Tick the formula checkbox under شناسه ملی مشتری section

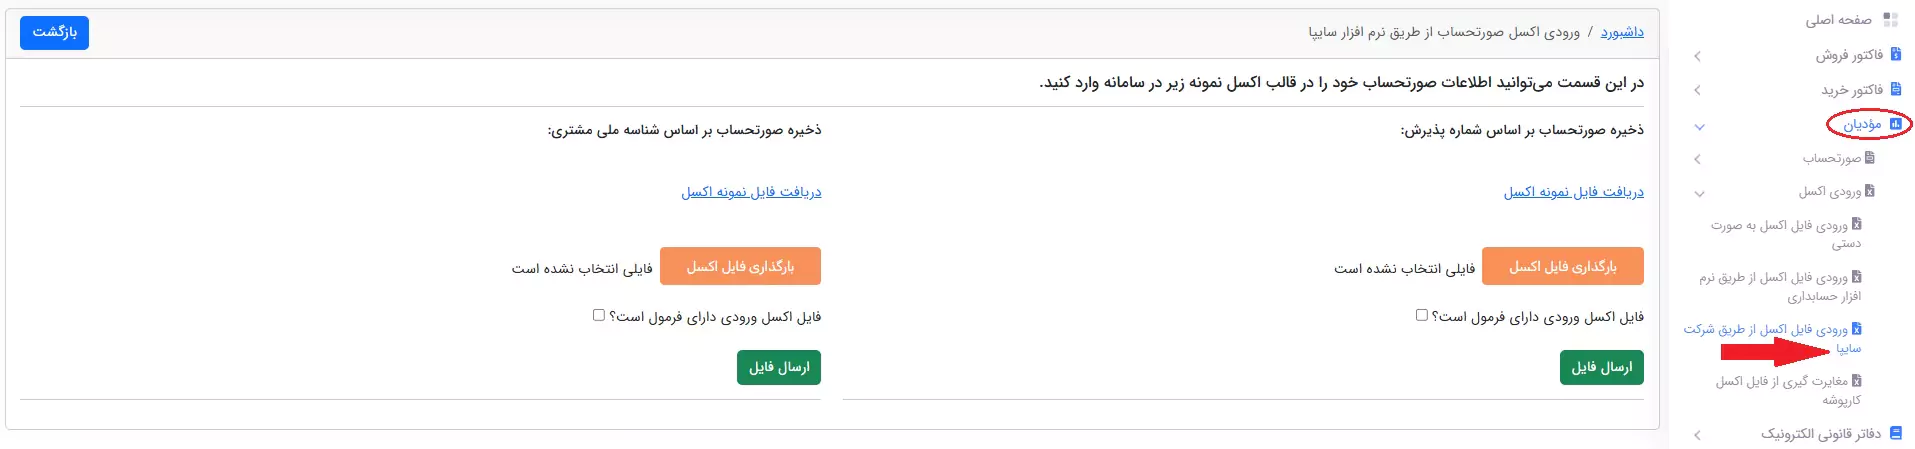click(x=599, y=315)
